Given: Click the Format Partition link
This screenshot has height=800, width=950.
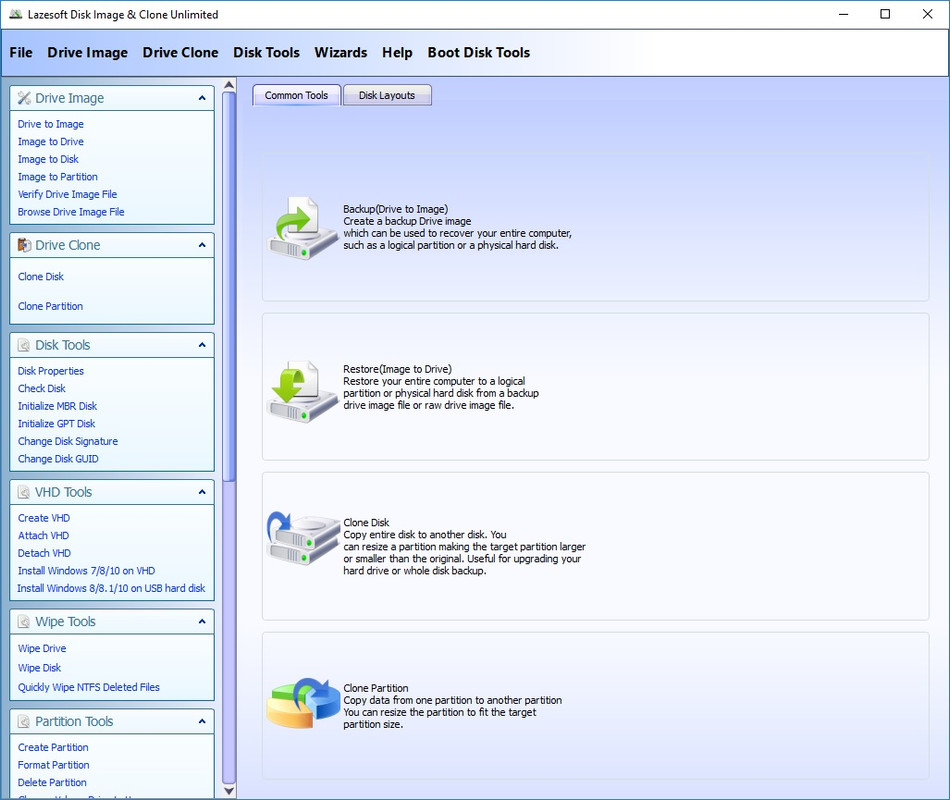Looking at the screenshot, I should 53,765.
